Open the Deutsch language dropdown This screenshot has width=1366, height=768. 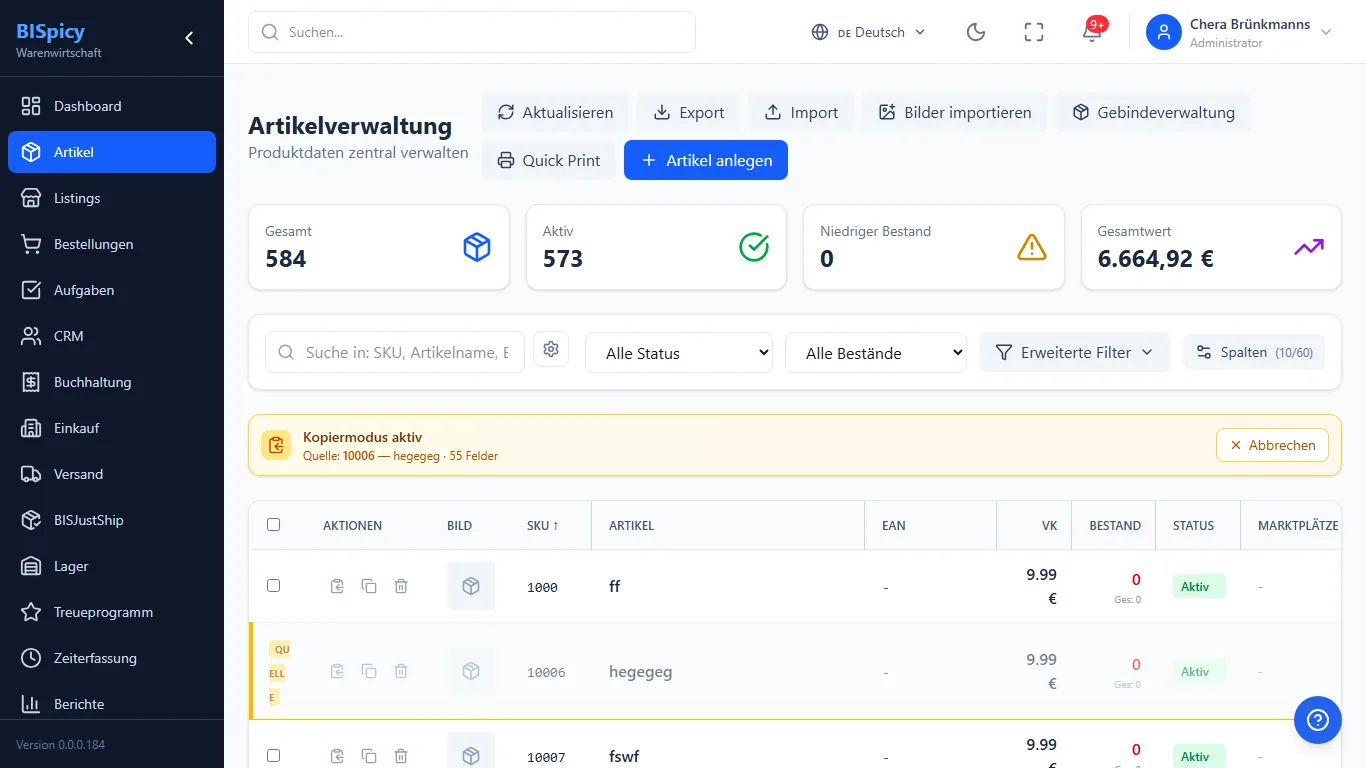(x=868, y=32)
